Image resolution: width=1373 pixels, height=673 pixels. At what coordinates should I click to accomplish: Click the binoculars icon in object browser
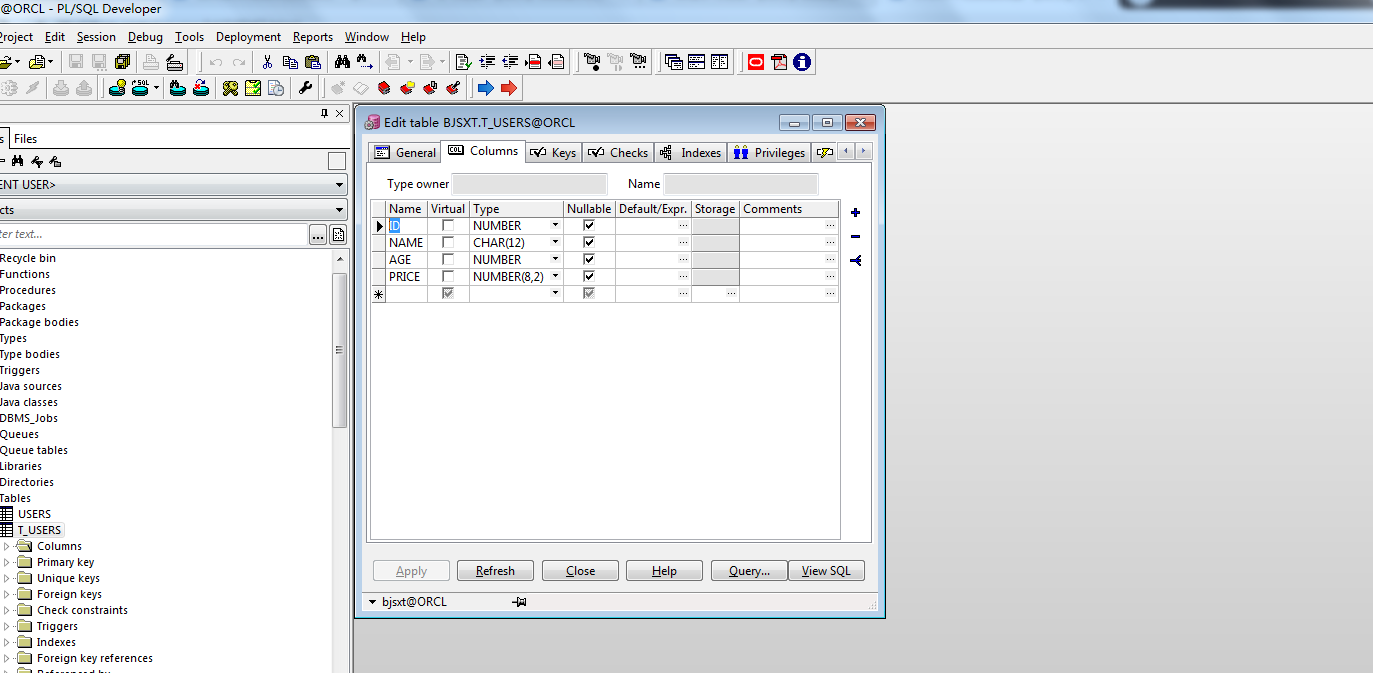point(17,161)
